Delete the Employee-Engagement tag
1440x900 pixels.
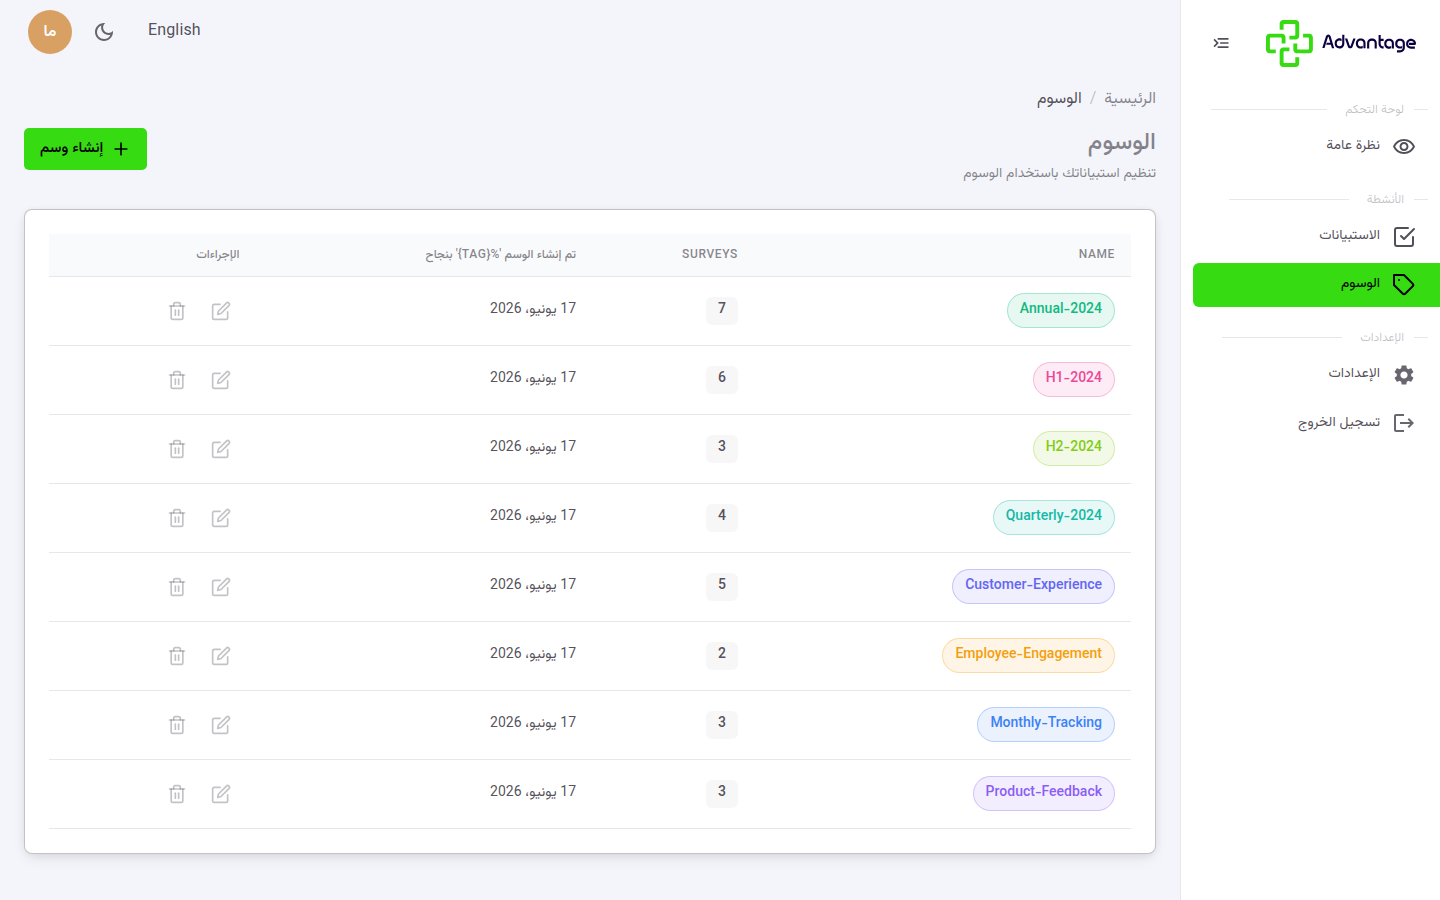click(177, 656)
